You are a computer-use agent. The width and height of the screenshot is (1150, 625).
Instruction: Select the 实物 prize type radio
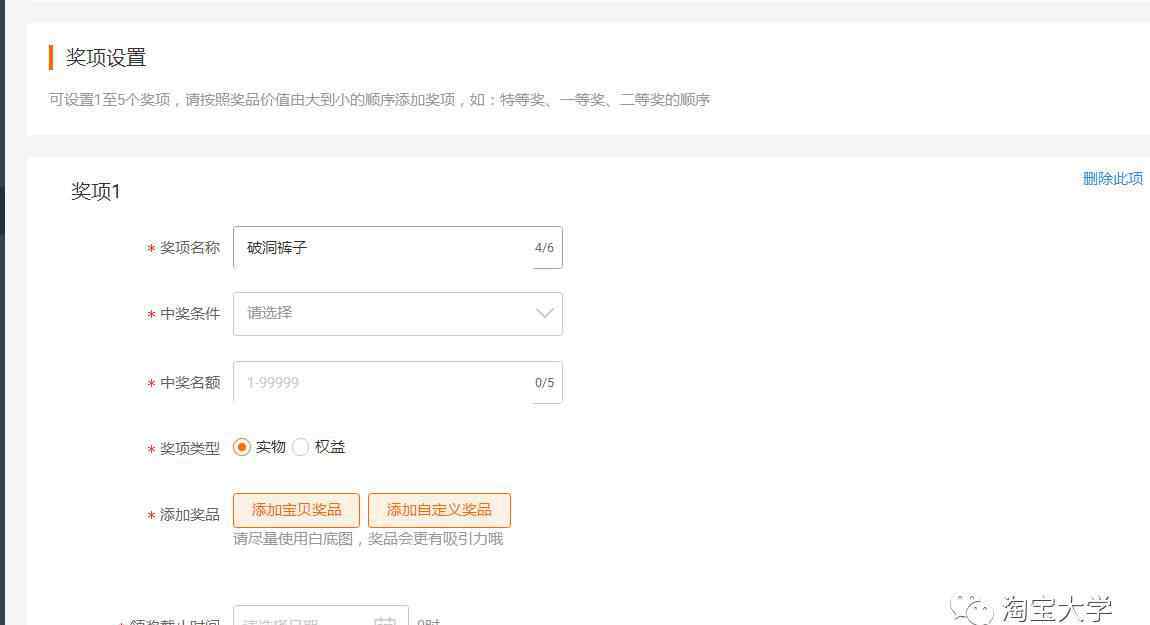(x=242, y=447)
